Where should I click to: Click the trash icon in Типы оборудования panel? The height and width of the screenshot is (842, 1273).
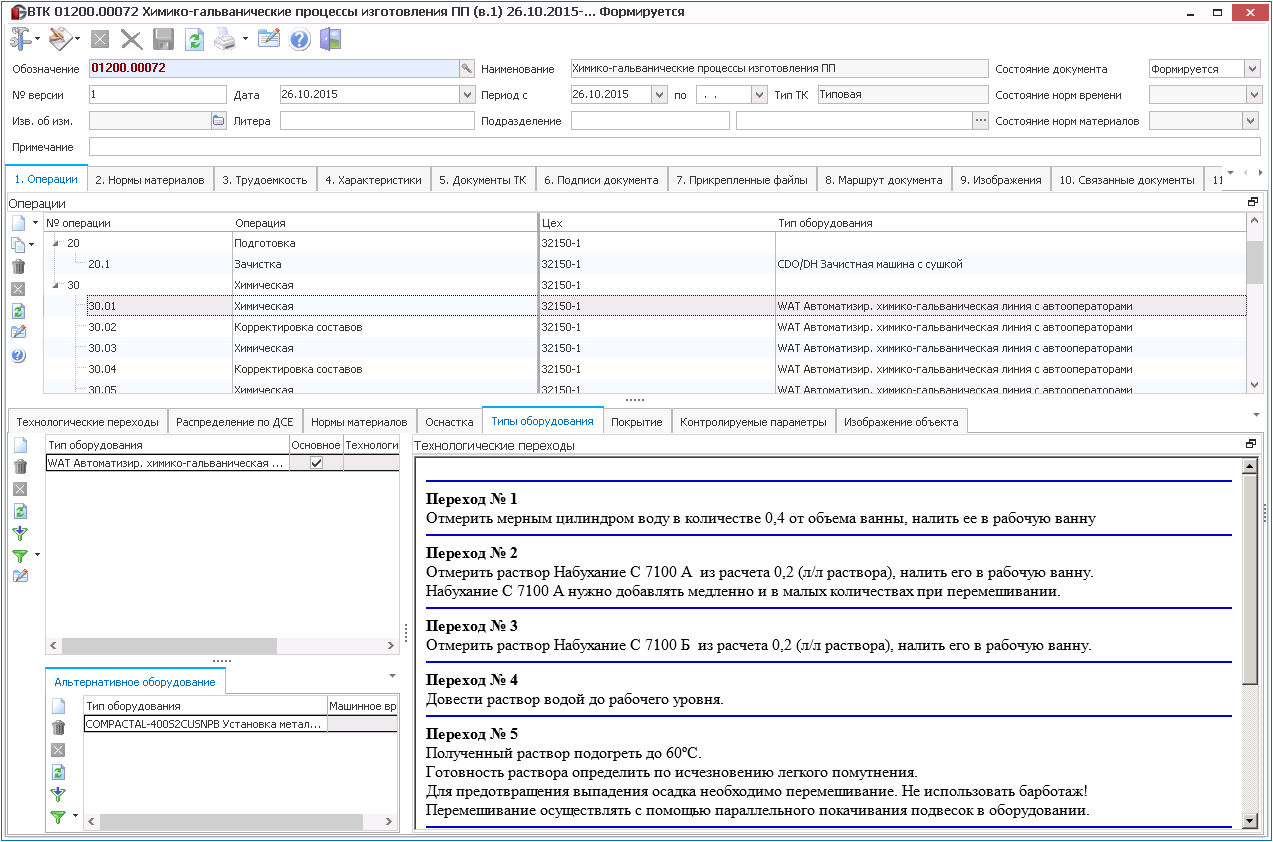point(20,467)
